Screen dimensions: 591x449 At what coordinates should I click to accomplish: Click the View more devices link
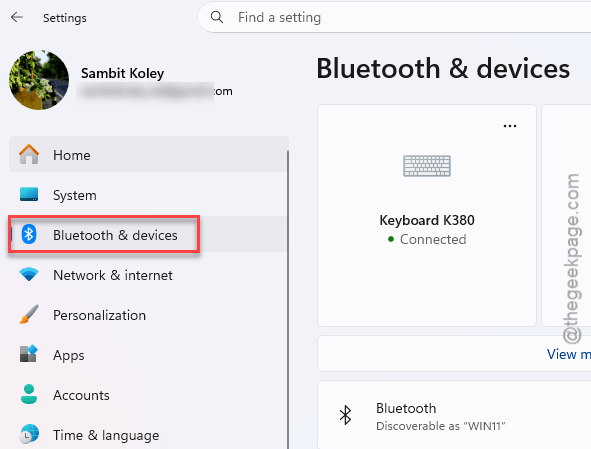(569, 354)
